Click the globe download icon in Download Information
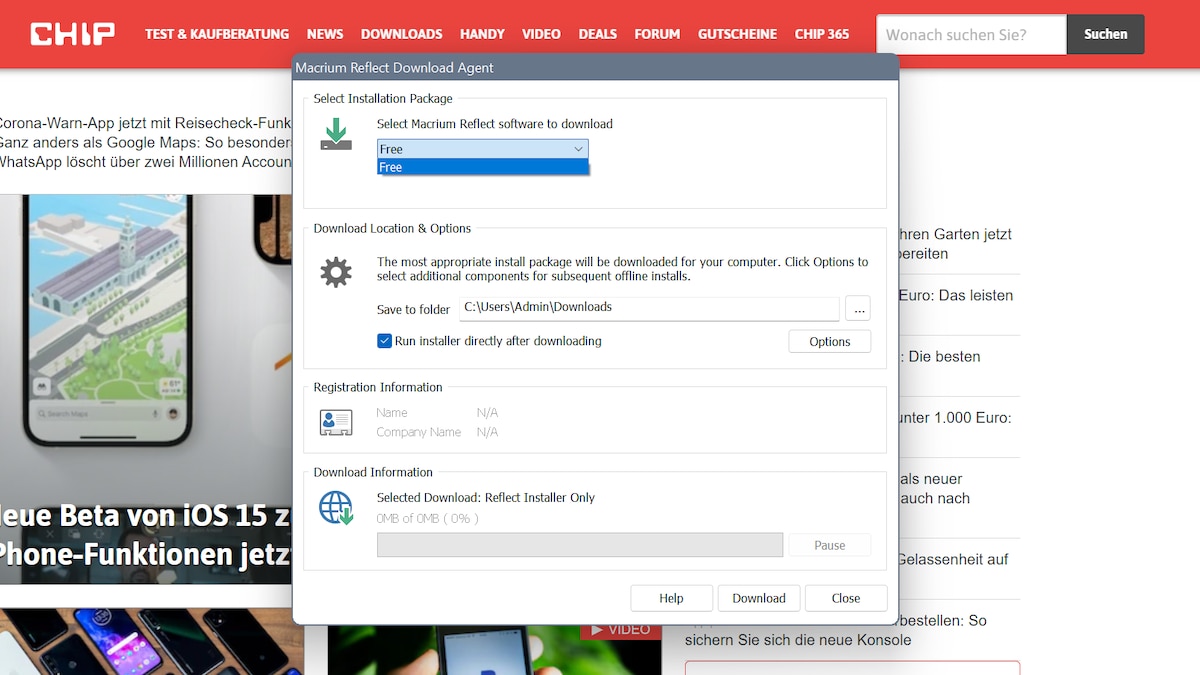 (x=336, y=508)
